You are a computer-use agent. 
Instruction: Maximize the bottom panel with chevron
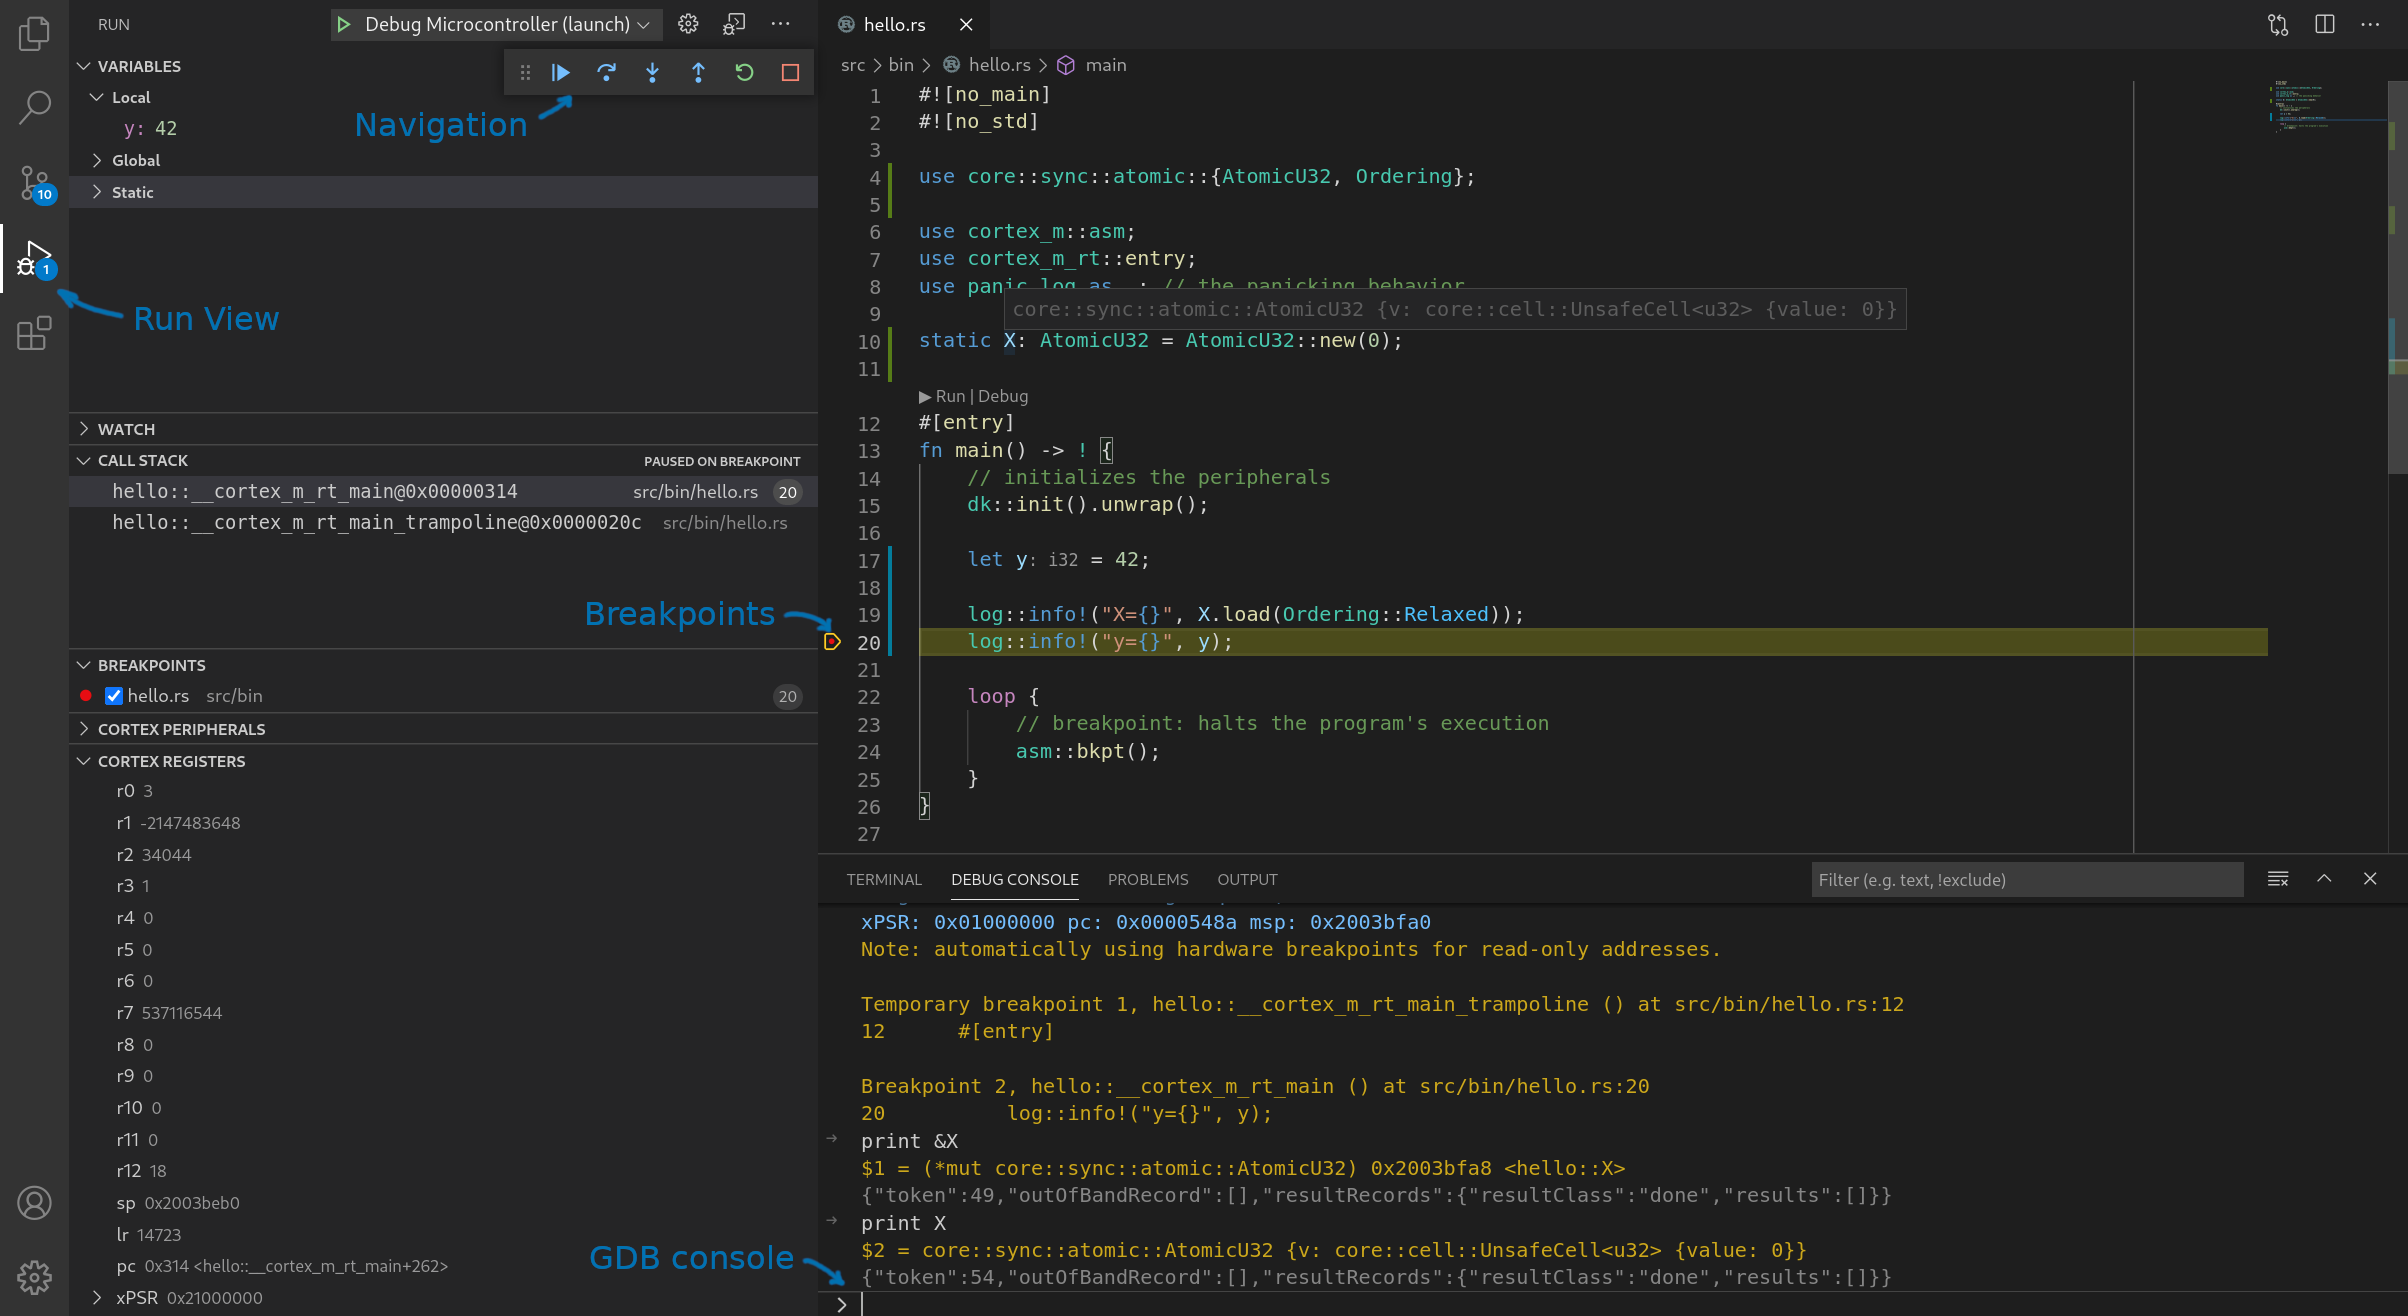point(2324,879)
